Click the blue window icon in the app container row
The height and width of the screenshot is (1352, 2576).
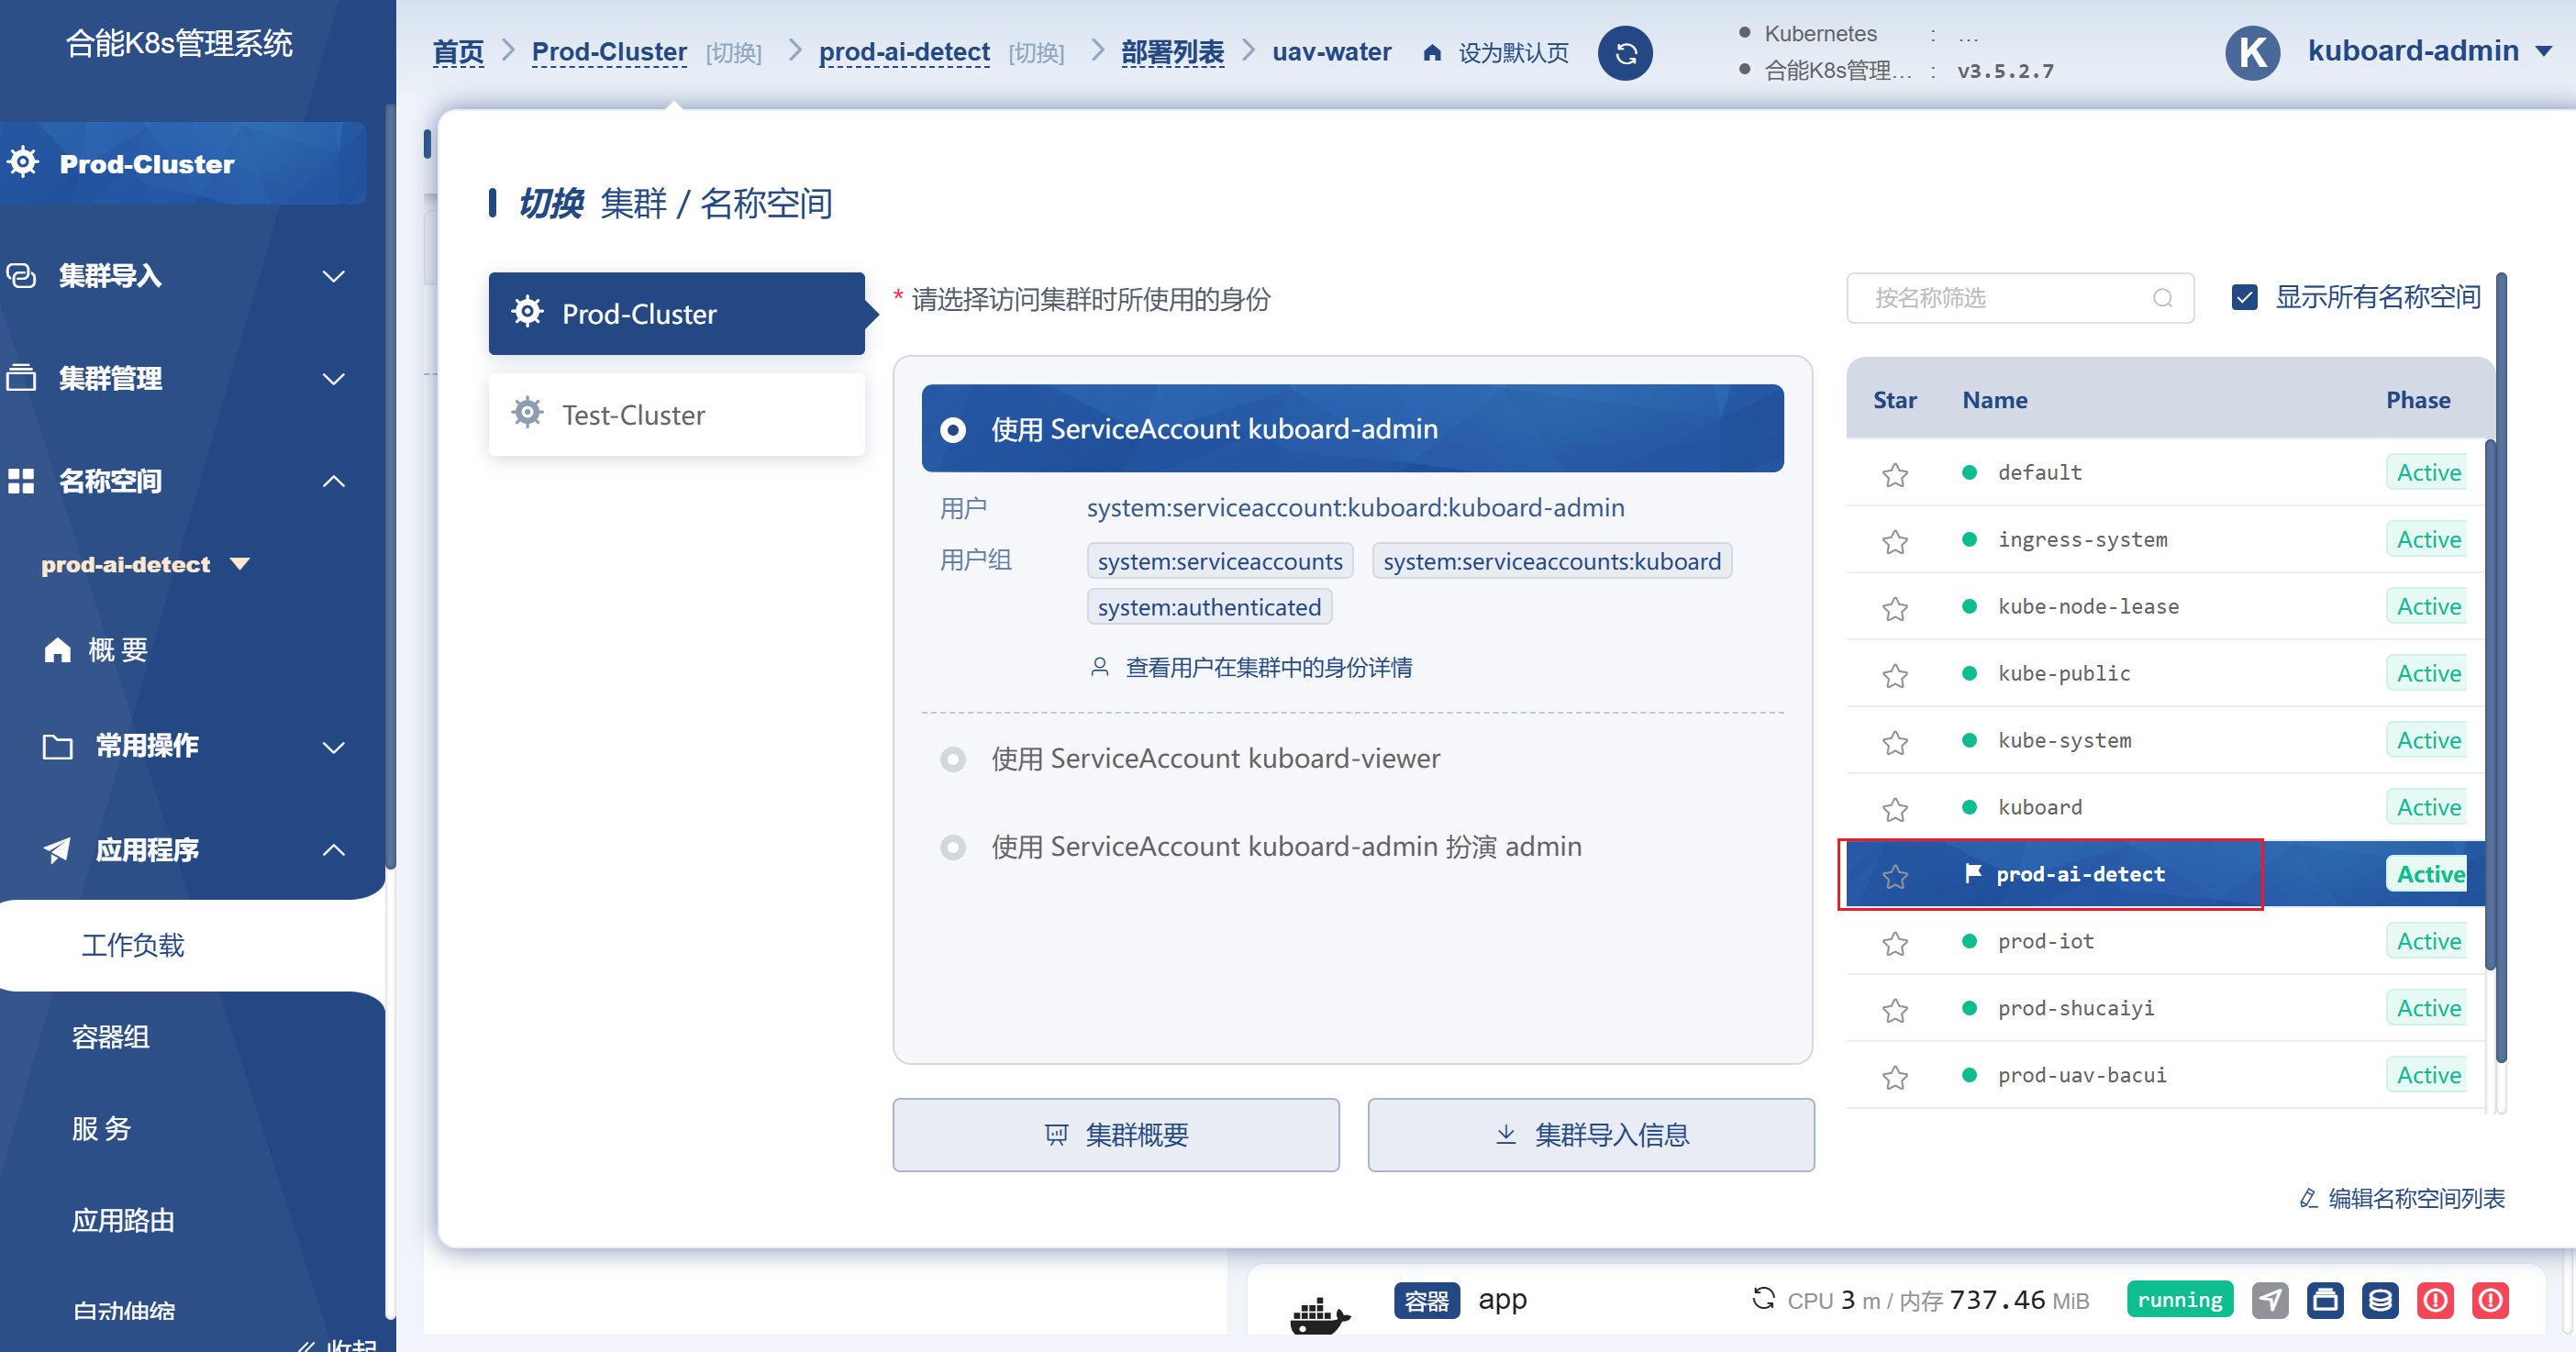pos(2325,1300)
